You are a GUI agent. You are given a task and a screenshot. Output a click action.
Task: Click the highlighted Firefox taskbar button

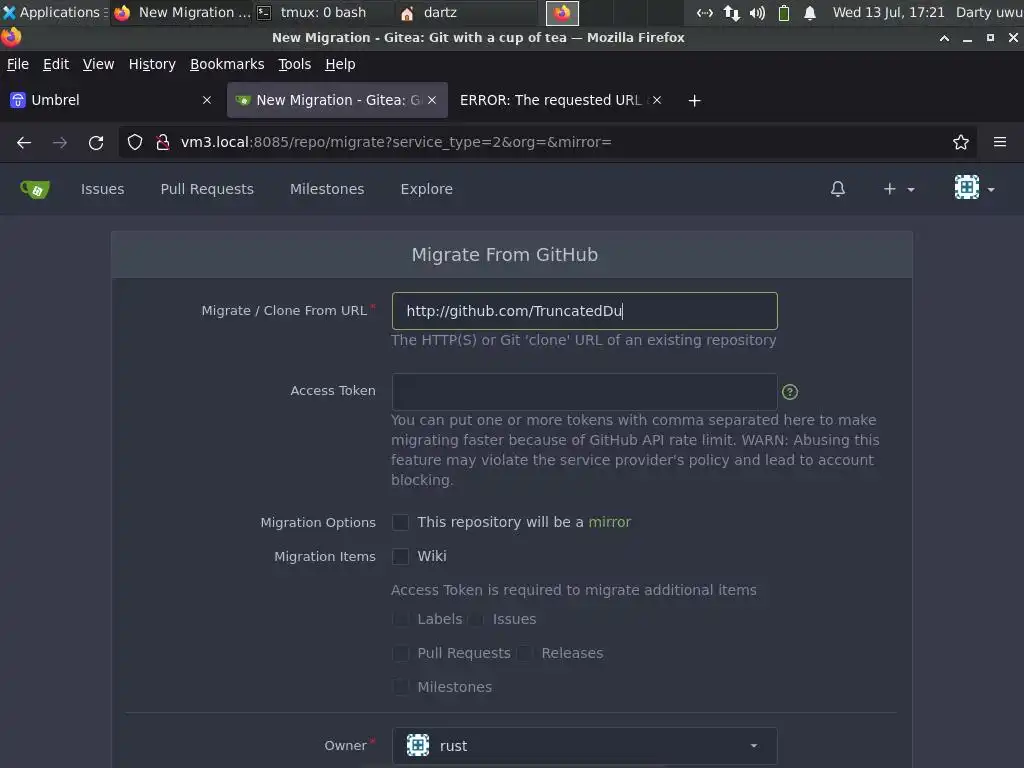562,12
